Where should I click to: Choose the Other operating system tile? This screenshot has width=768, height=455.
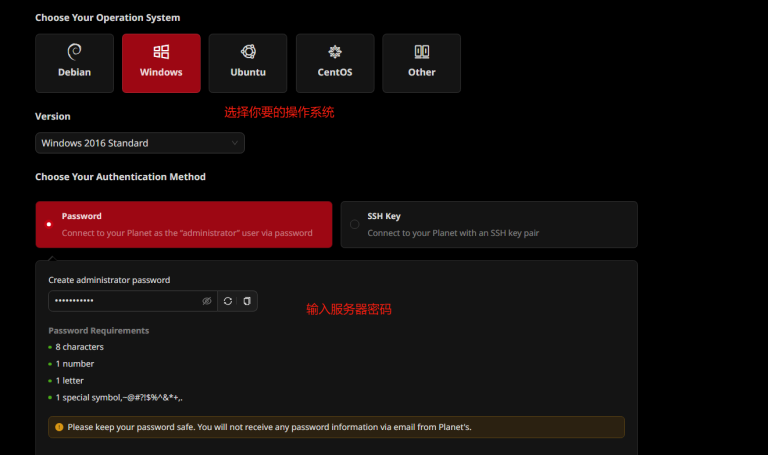pos(421,63)
